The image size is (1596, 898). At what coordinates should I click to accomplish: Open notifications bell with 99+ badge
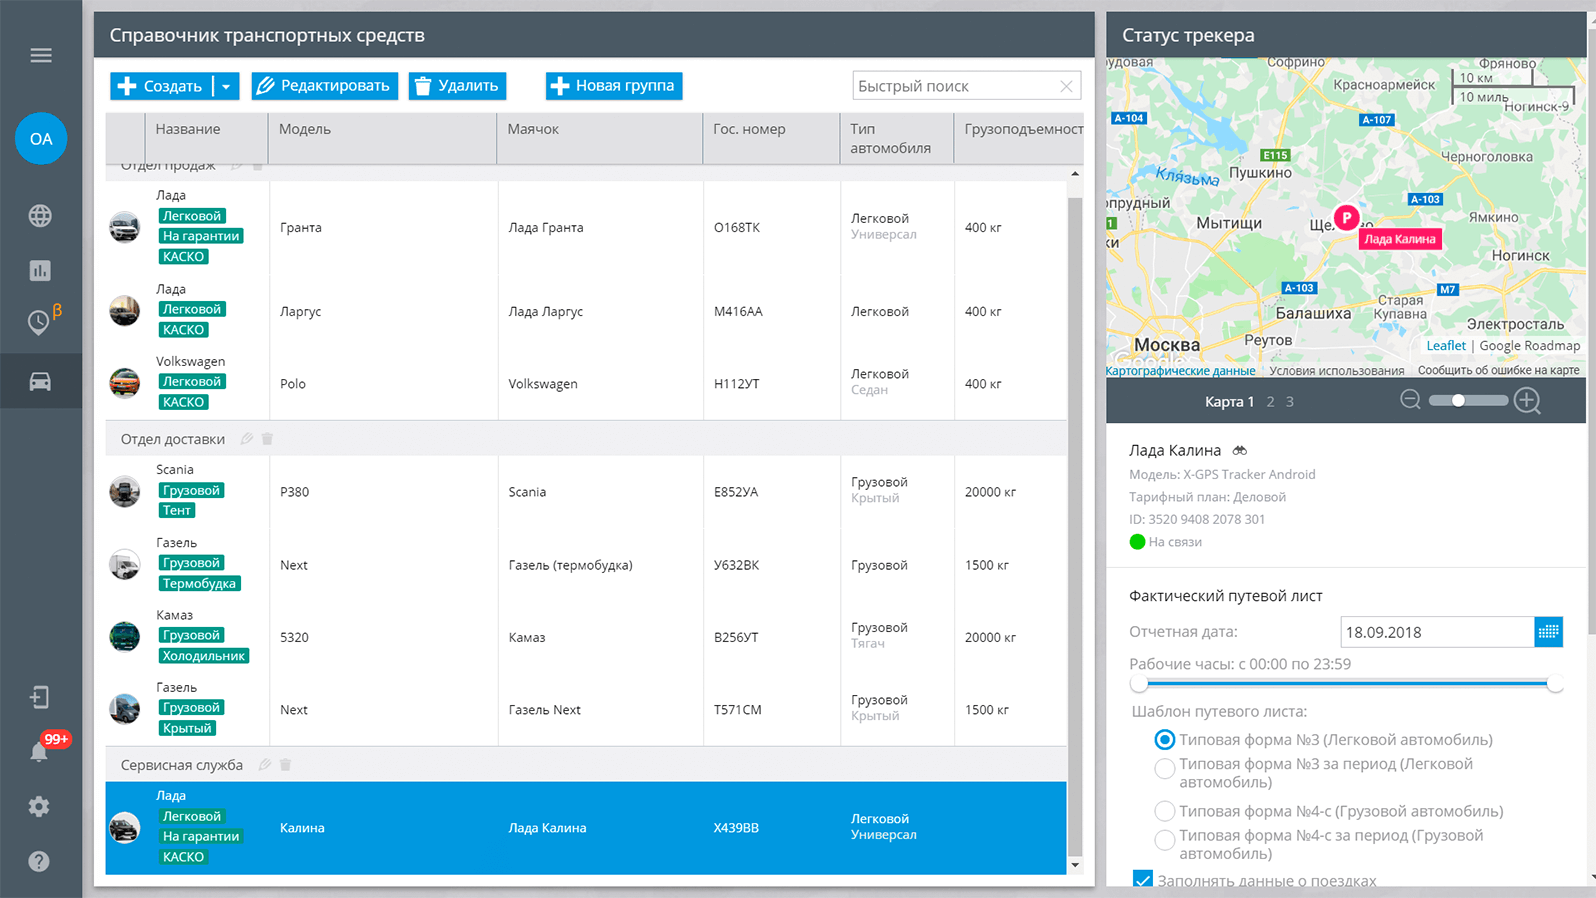tap(39, 751)
